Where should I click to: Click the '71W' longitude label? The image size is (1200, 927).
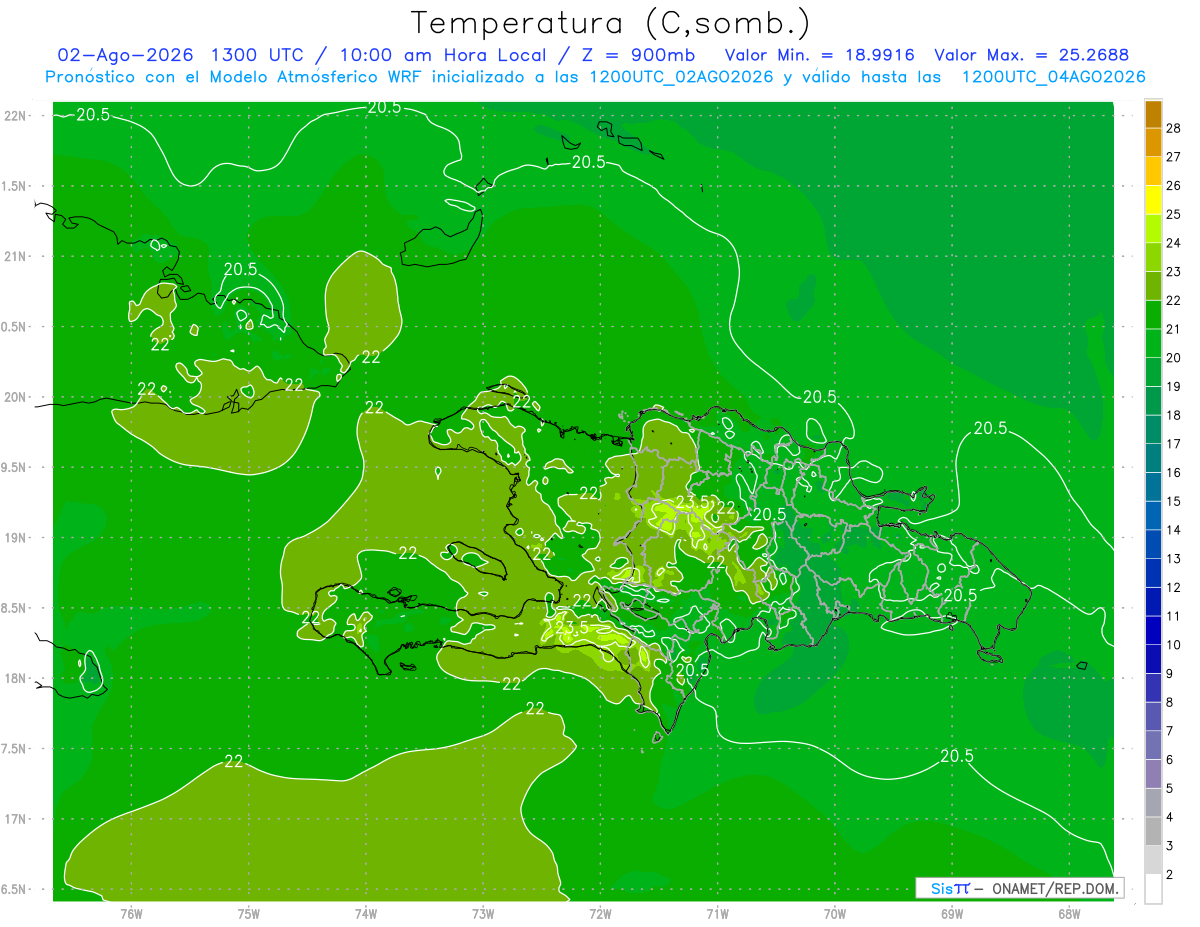[717, 914]
